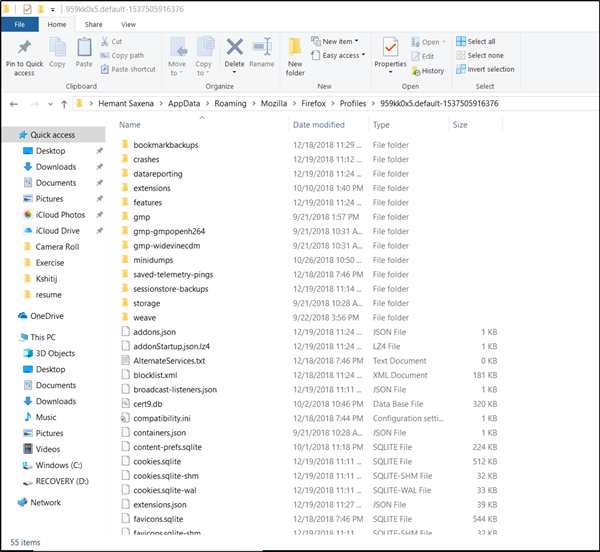Go back with the left arrow
The width and height of the screenshot is (600, 552).
[14, 104]
